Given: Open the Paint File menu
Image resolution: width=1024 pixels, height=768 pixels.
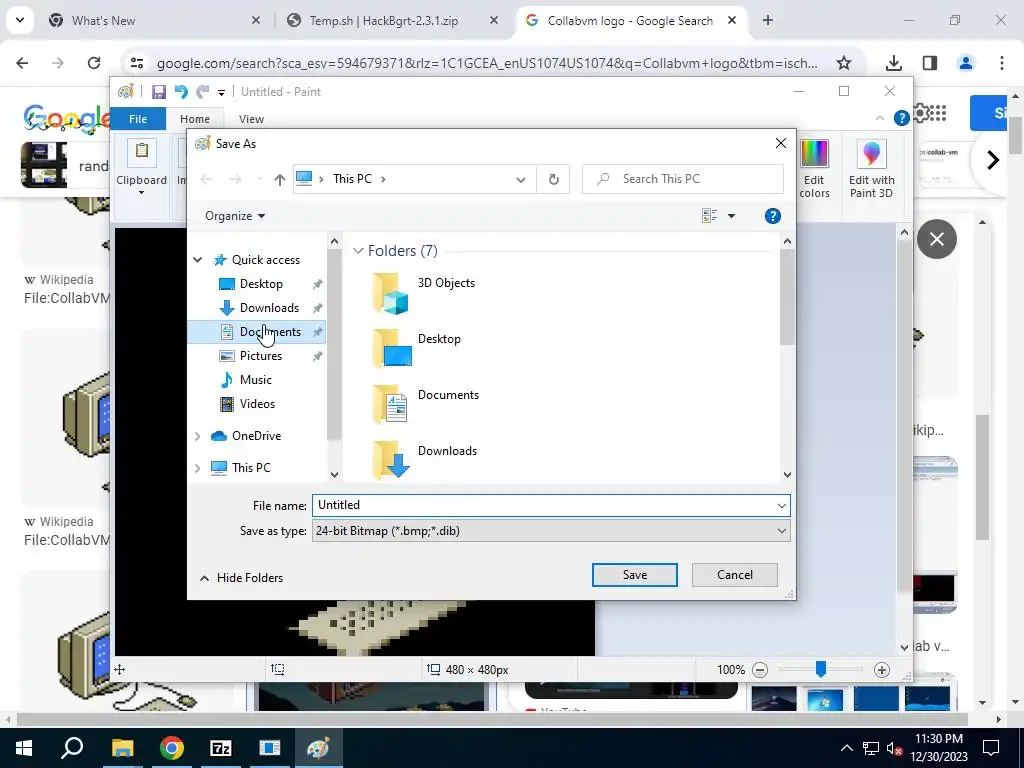Looking at the screenshot, I should pos(138,119).
